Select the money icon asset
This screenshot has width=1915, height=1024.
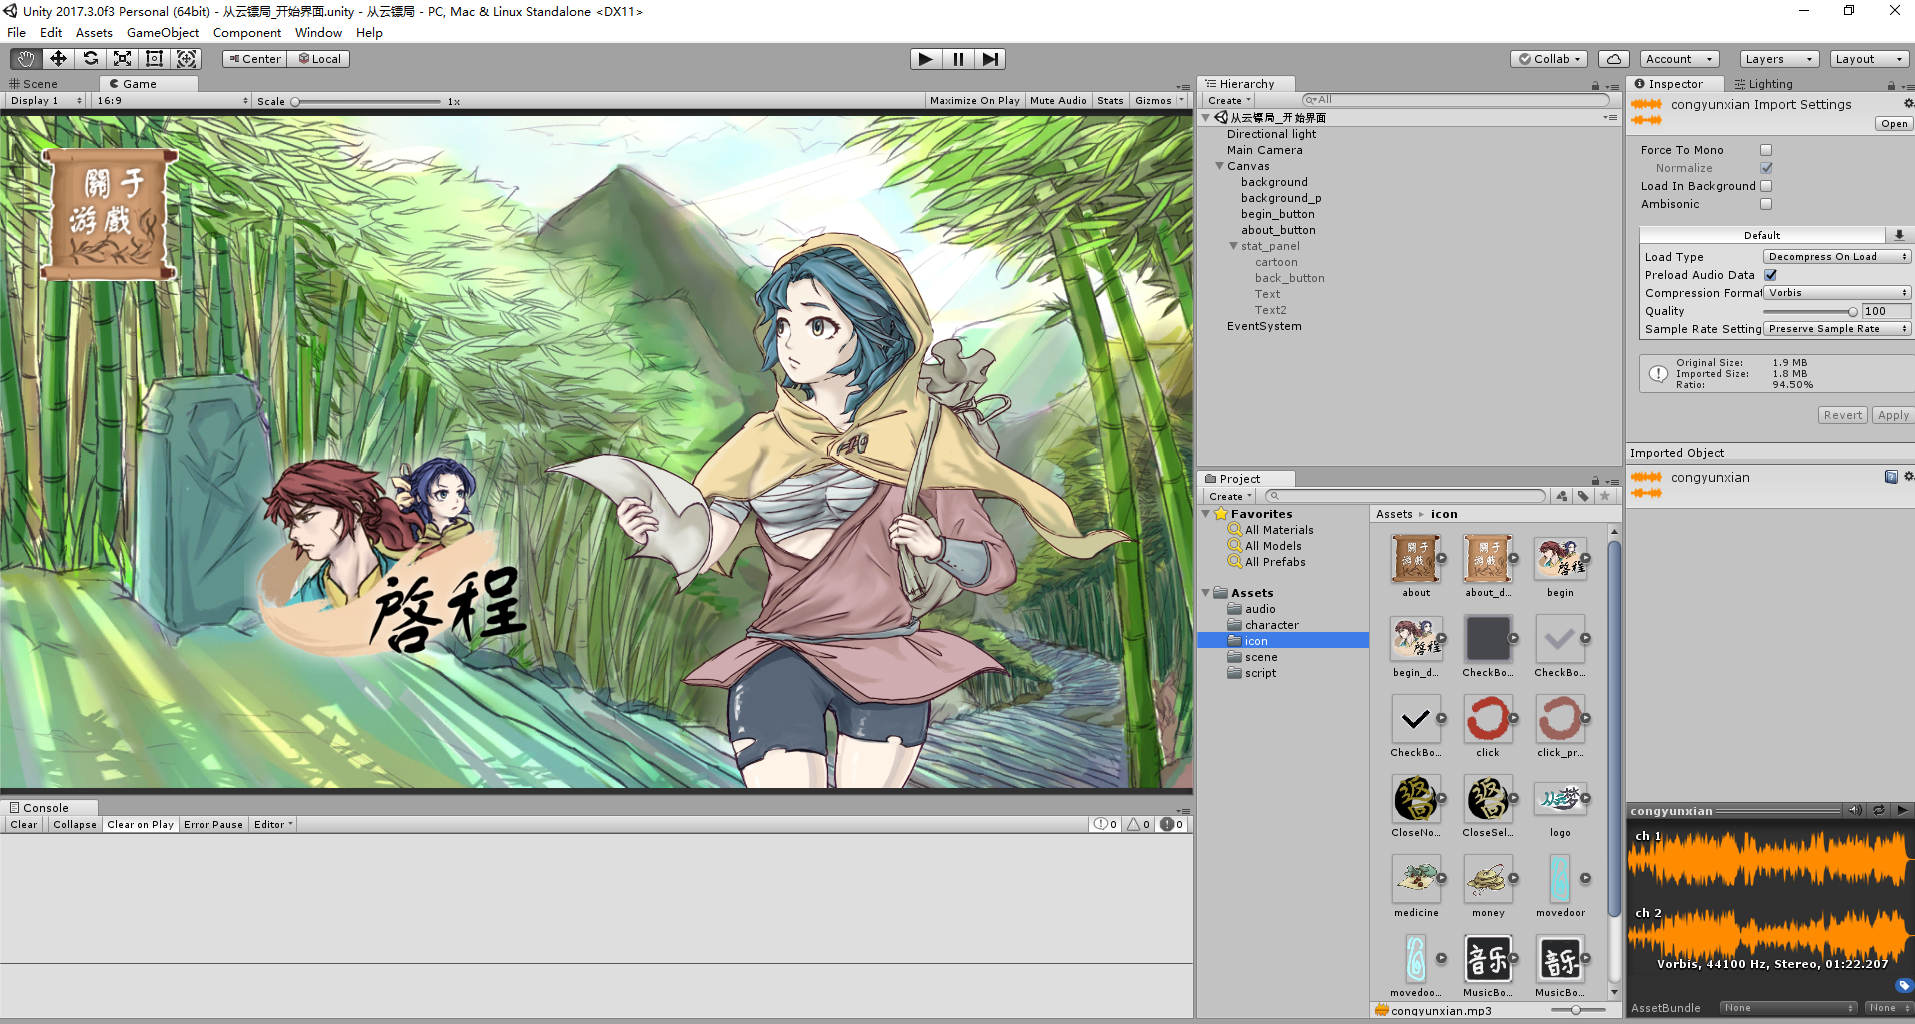(x=1487, y=879)
